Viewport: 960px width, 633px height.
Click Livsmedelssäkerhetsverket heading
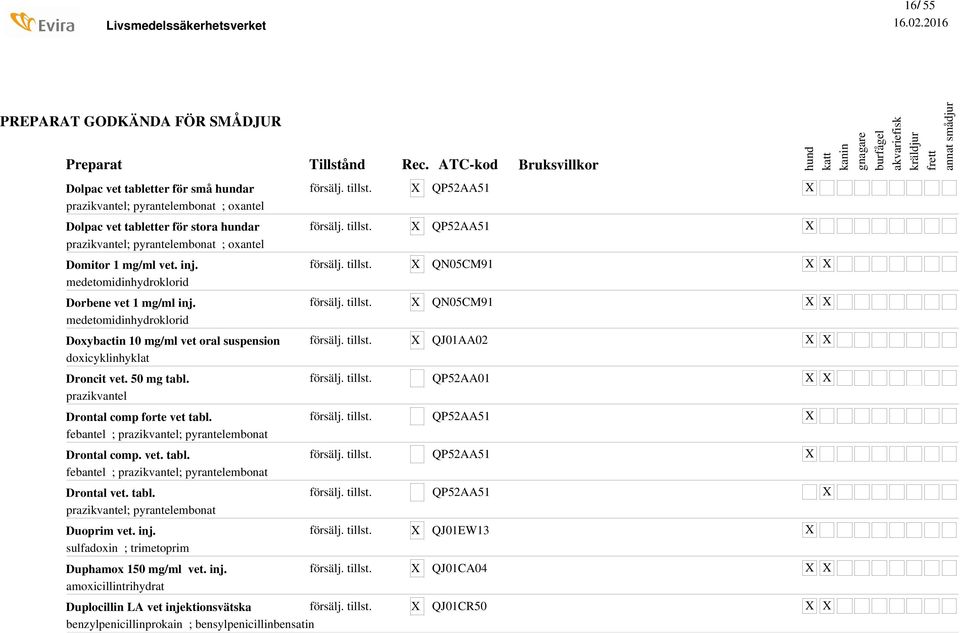click(186, 26)
